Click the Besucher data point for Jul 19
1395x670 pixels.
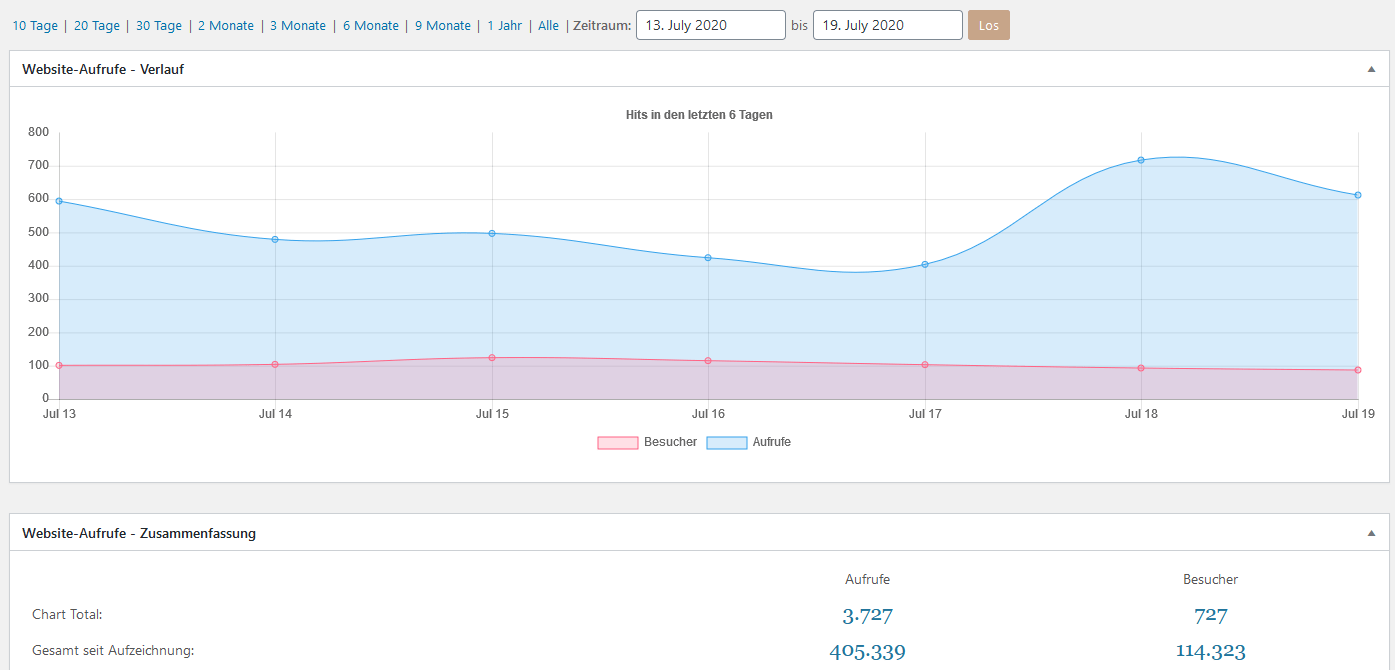click(1358, 370)
